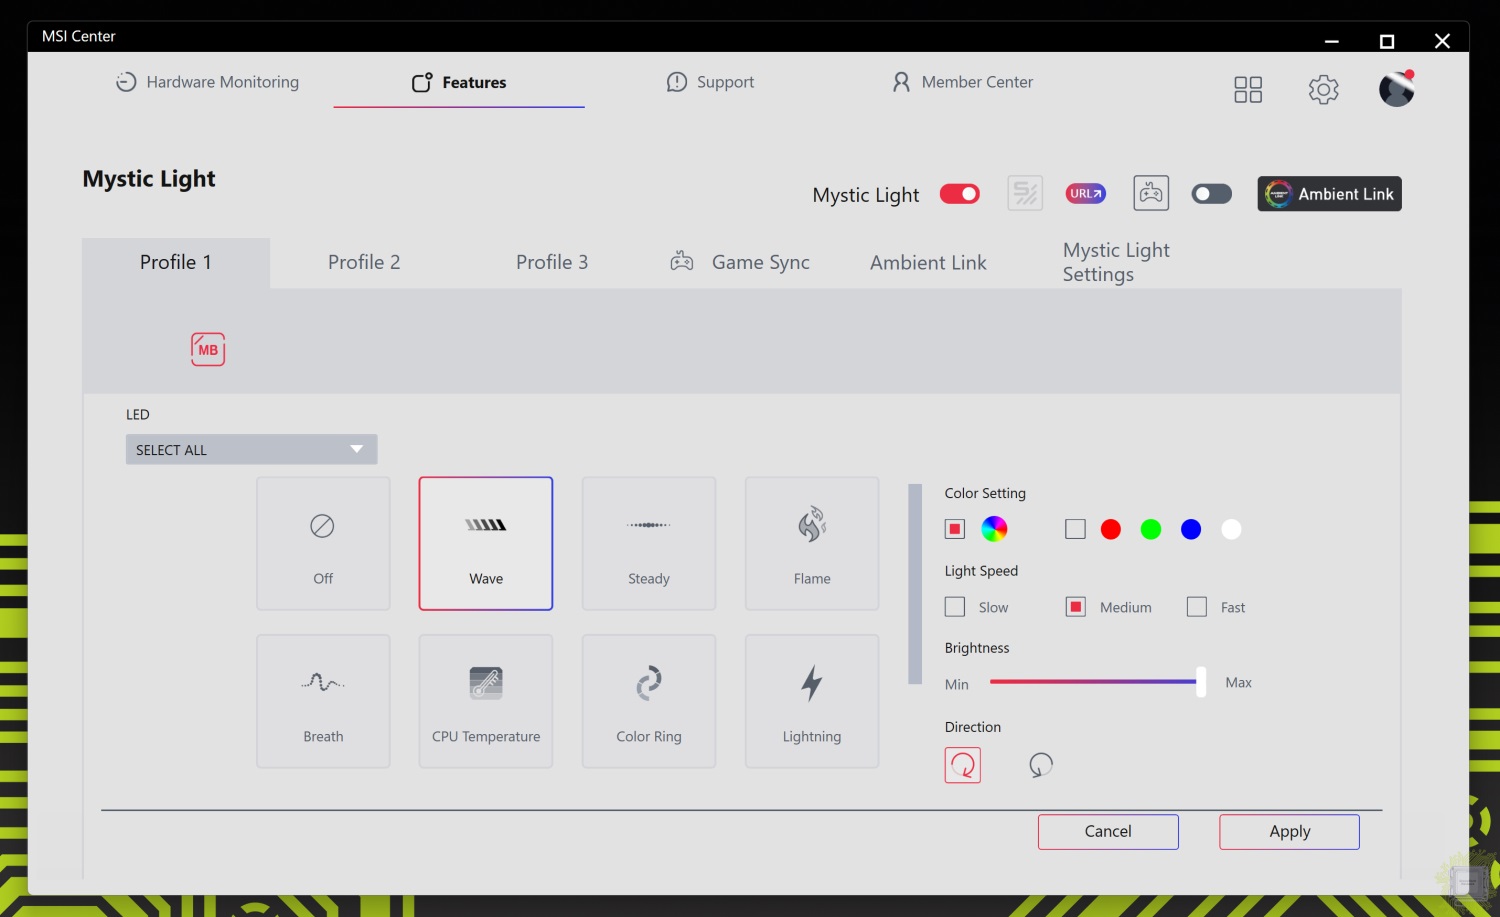Screen dimensions: 1500x917
Task: Select the Color Ring effect
Action: pyautogui.click(x=648, y=701)
